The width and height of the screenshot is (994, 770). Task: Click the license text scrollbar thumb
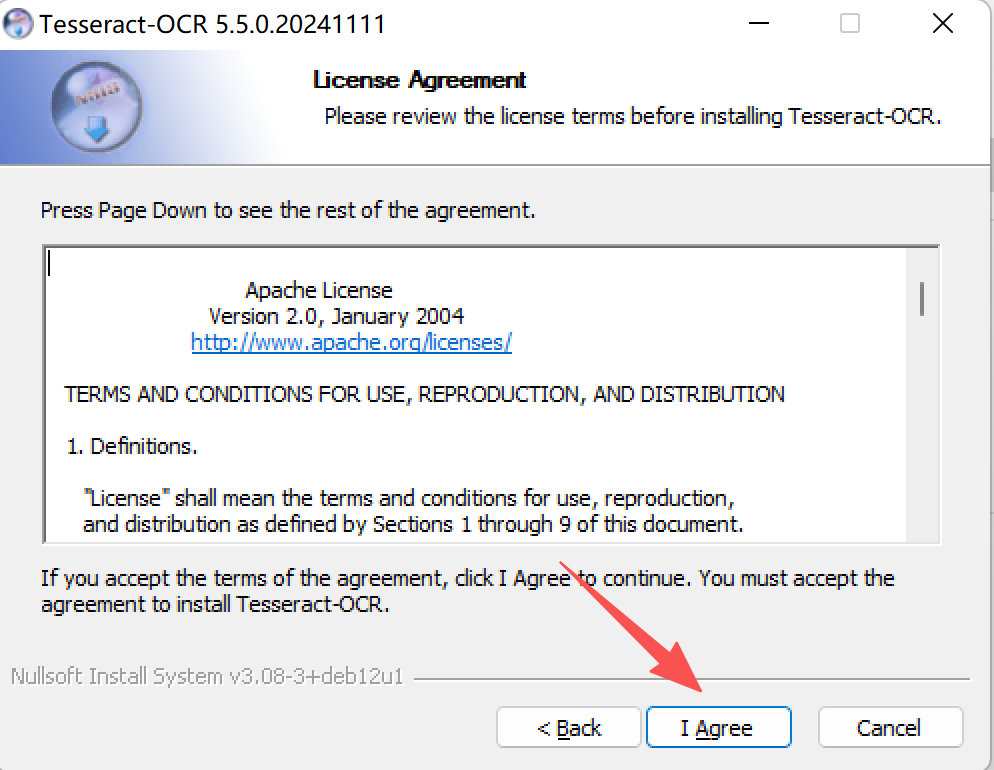pos(921,298)
